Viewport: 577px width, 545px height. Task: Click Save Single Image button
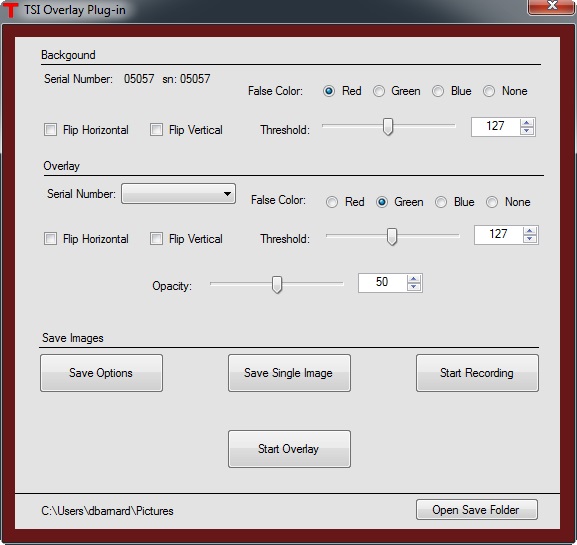click(x=289, y=373)
